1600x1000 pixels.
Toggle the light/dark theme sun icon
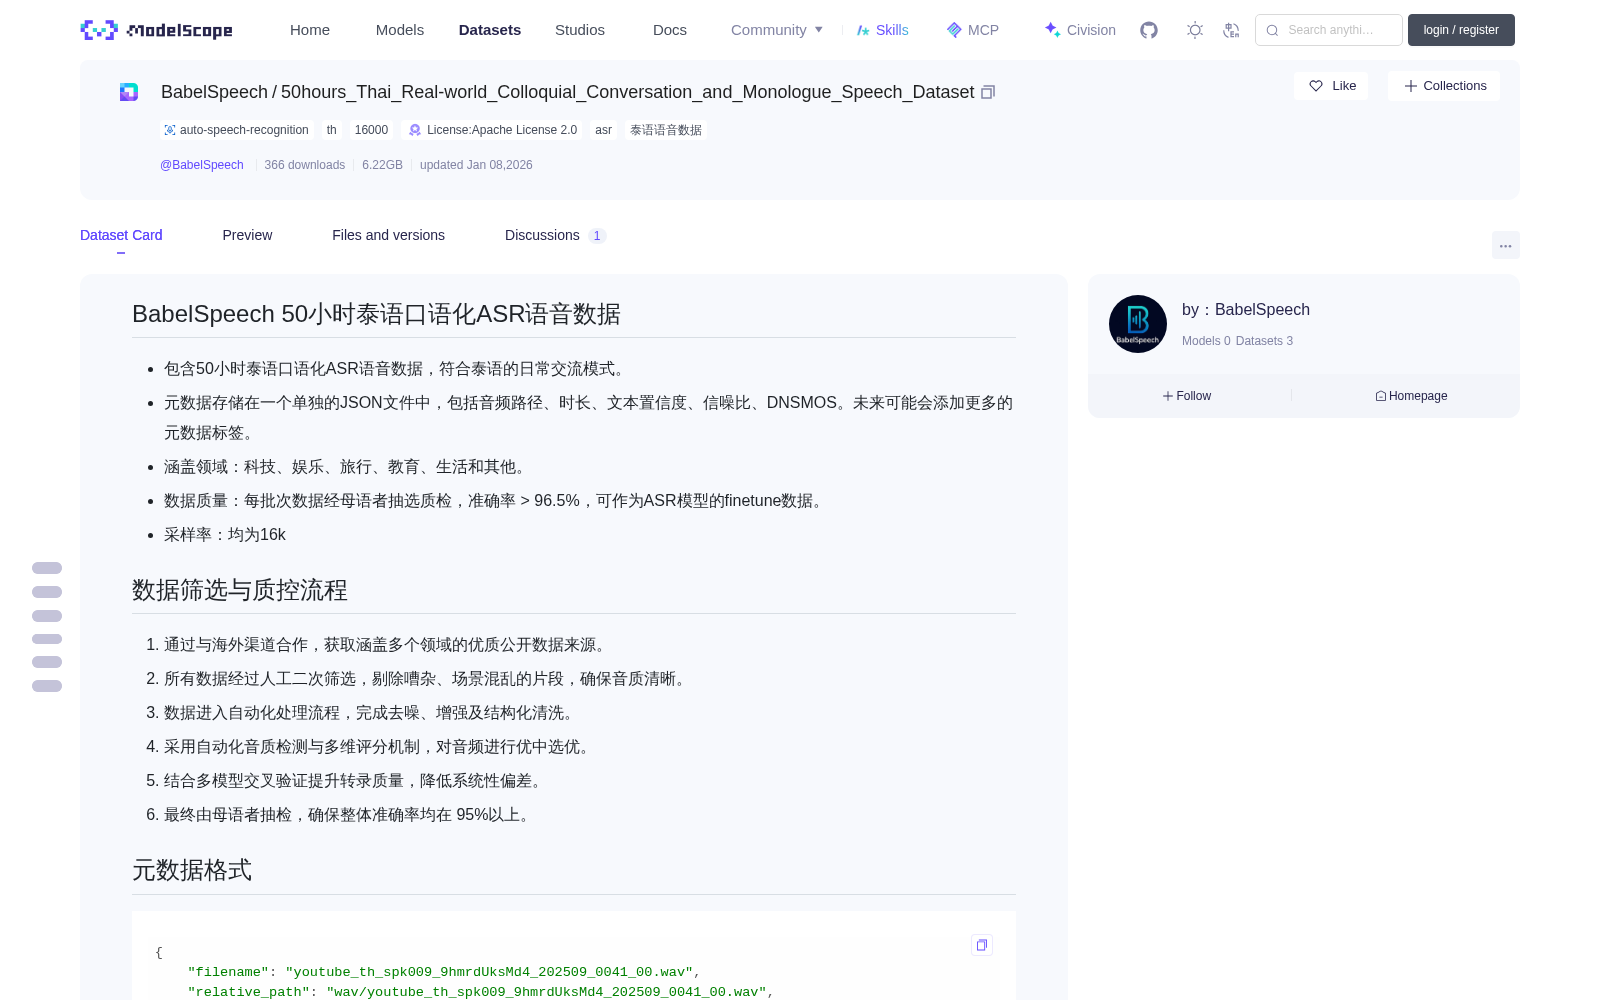1195,30
